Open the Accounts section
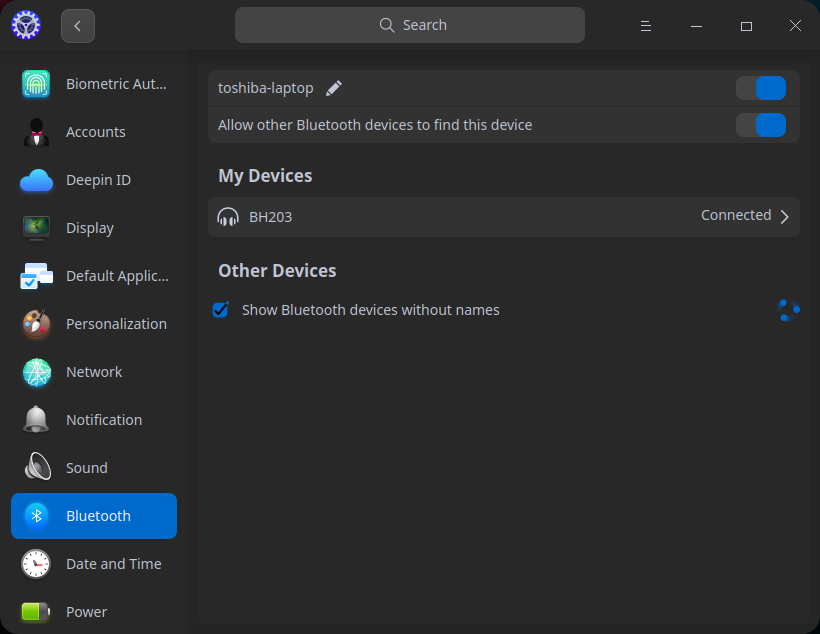This screenshot has width=820, height=634. pyautogui.click(x=95, y=132)
